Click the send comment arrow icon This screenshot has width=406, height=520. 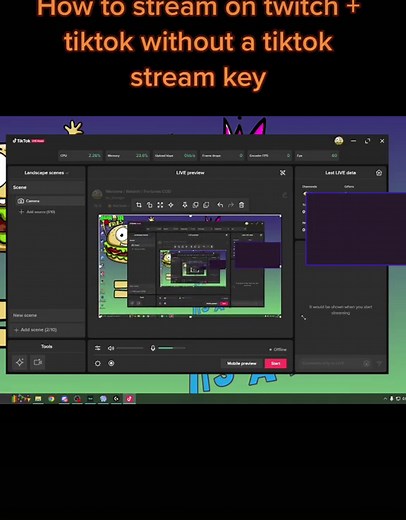click(x=379, y=363)
